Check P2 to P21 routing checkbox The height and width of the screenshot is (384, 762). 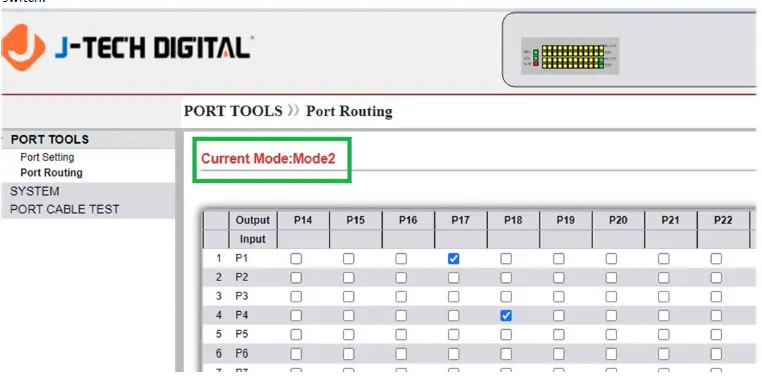(663, 278)
